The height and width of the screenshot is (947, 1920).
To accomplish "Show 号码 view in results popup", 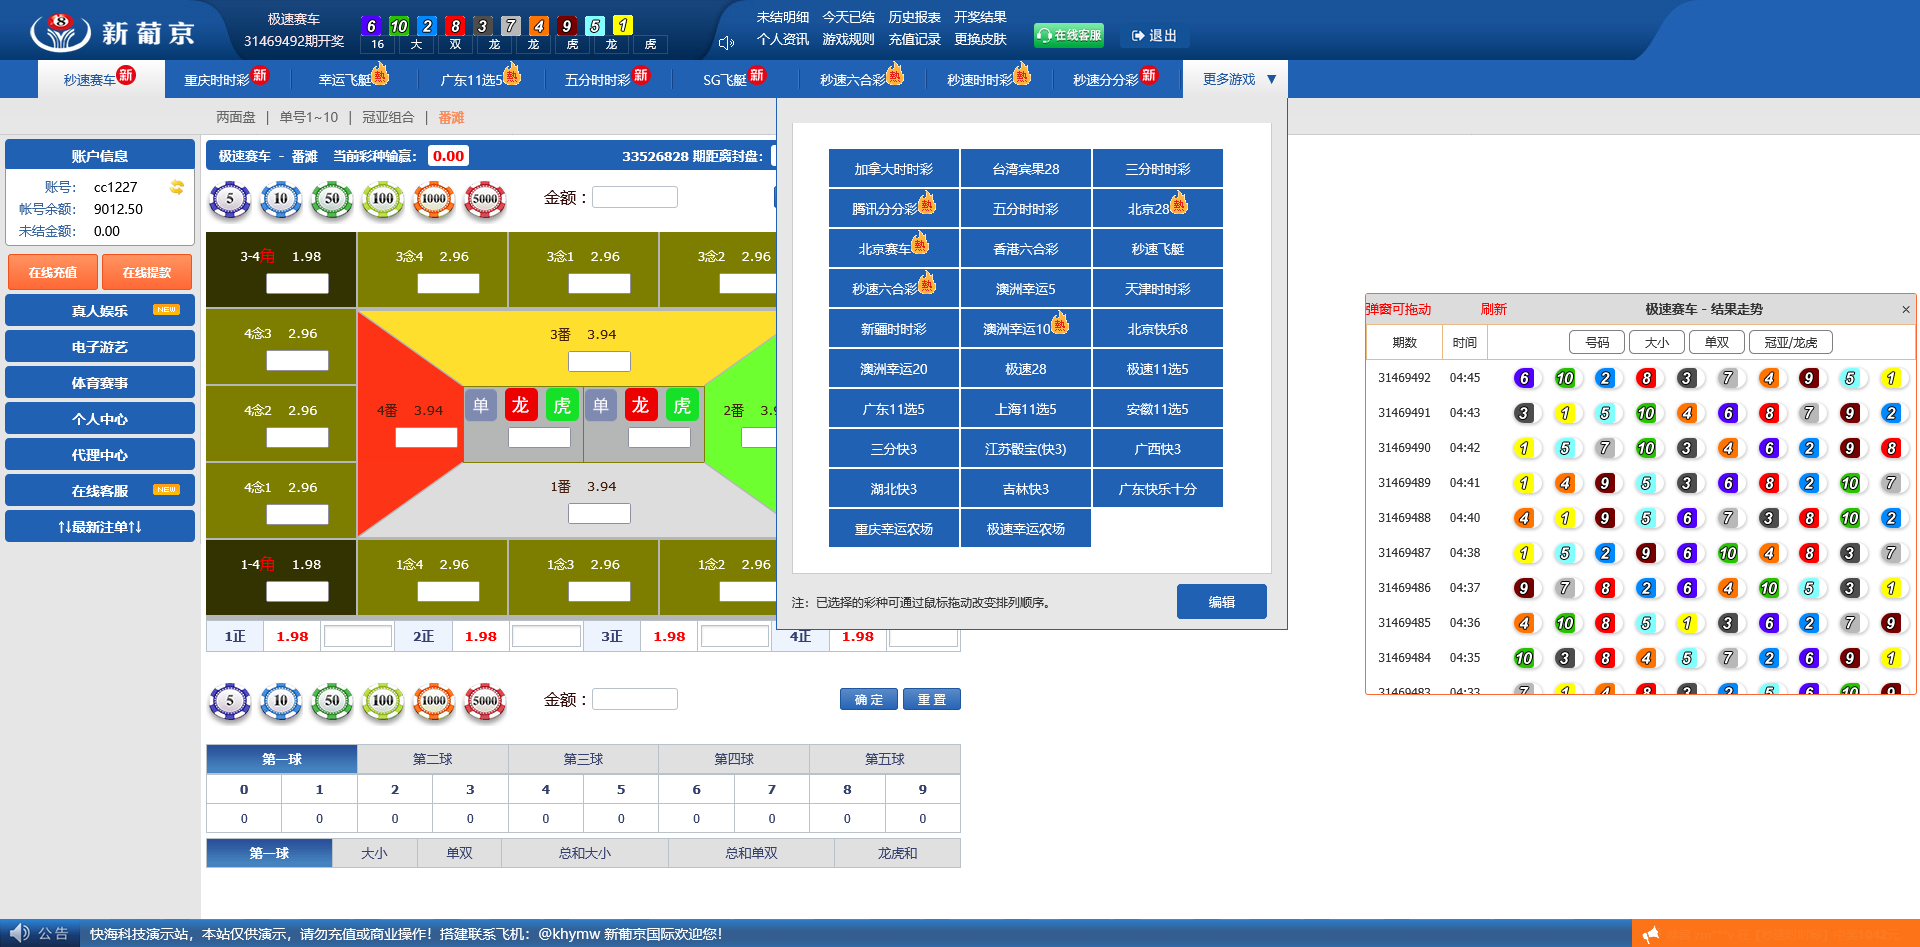I will point(1597,342).
